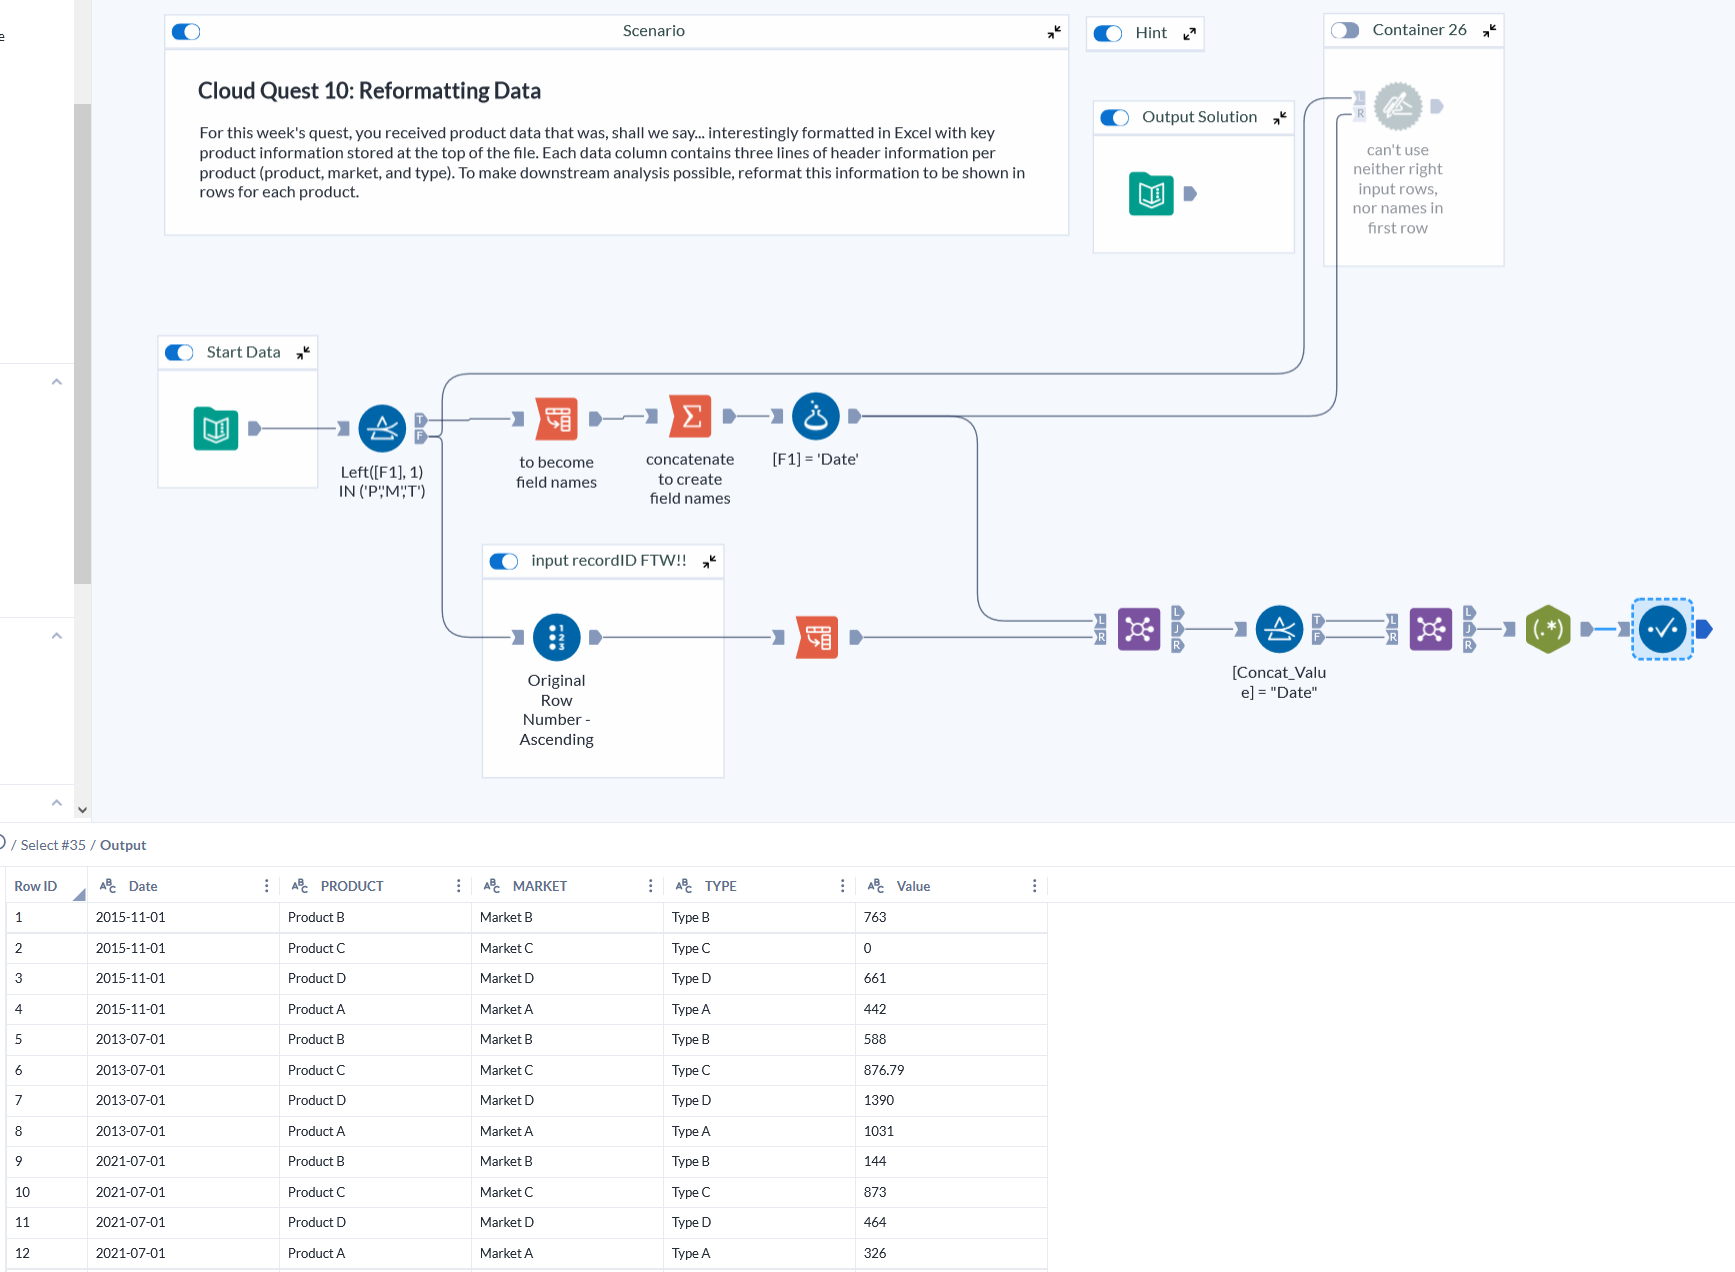
Task: Click the Summarize tool that concatenates field names
Action: 690,416
